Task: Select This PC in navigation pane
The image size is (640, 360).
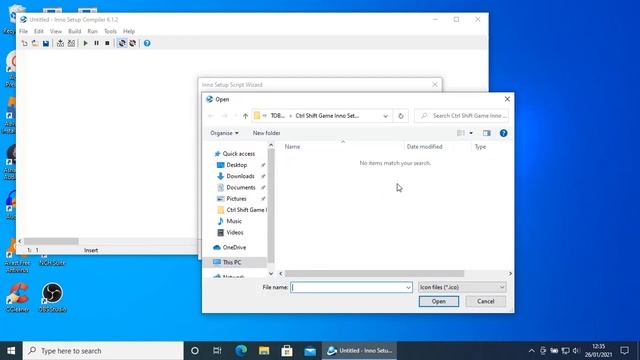Action: click(x=231, y=262)
